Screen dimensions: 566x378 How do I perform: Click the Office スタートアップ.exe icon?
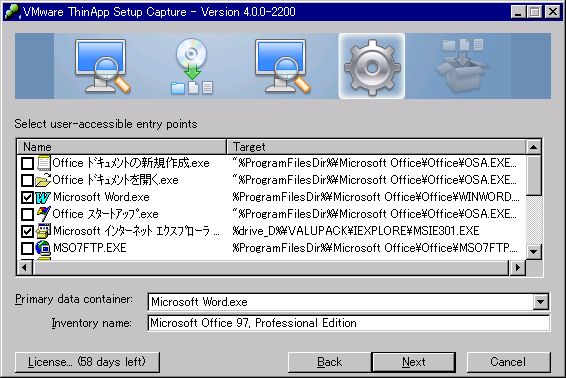pyautogui.click(x=43, y=214)
